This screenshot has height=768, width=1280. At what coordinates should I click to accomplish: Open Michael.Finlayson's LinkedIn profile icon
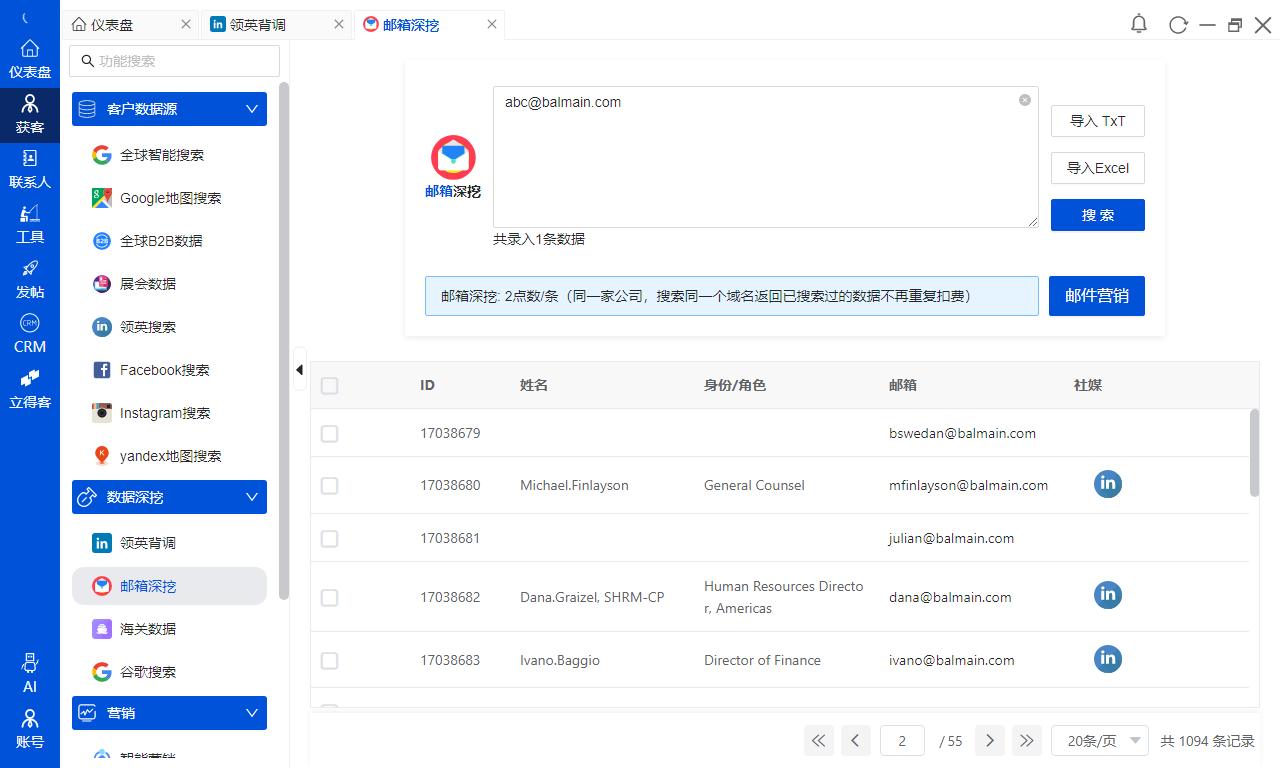click(x=1107, y=484)
